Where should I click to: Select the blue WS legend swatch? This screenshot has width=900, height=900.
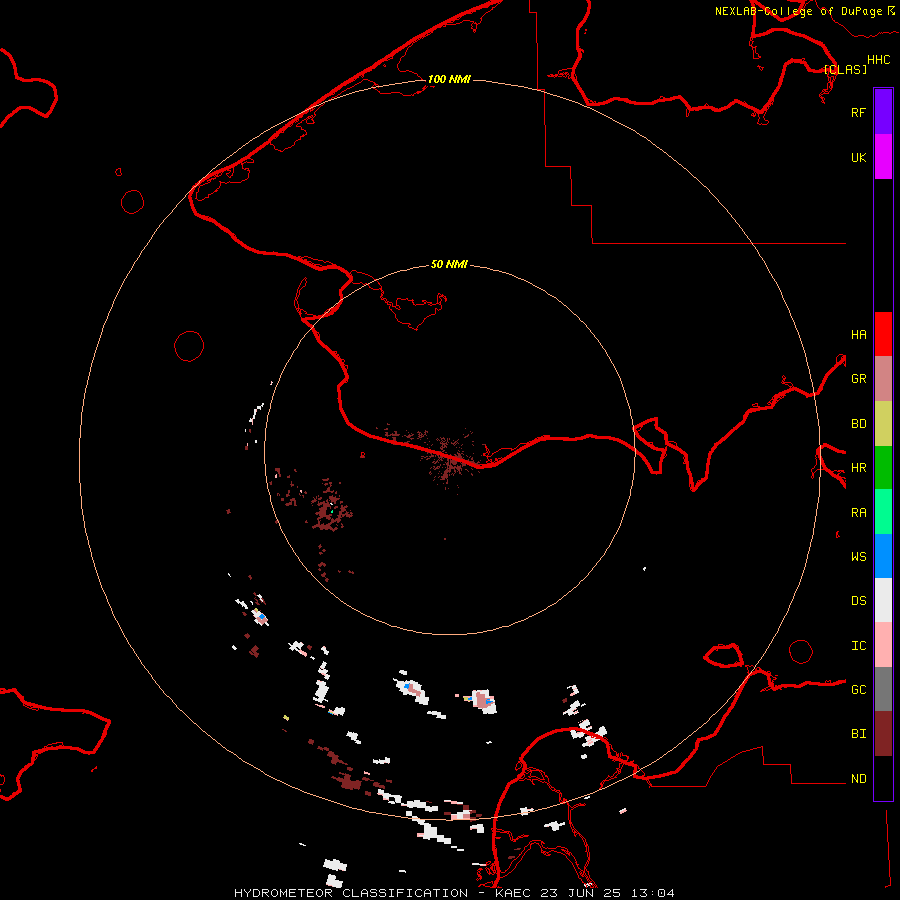click(x=883, y=556)
